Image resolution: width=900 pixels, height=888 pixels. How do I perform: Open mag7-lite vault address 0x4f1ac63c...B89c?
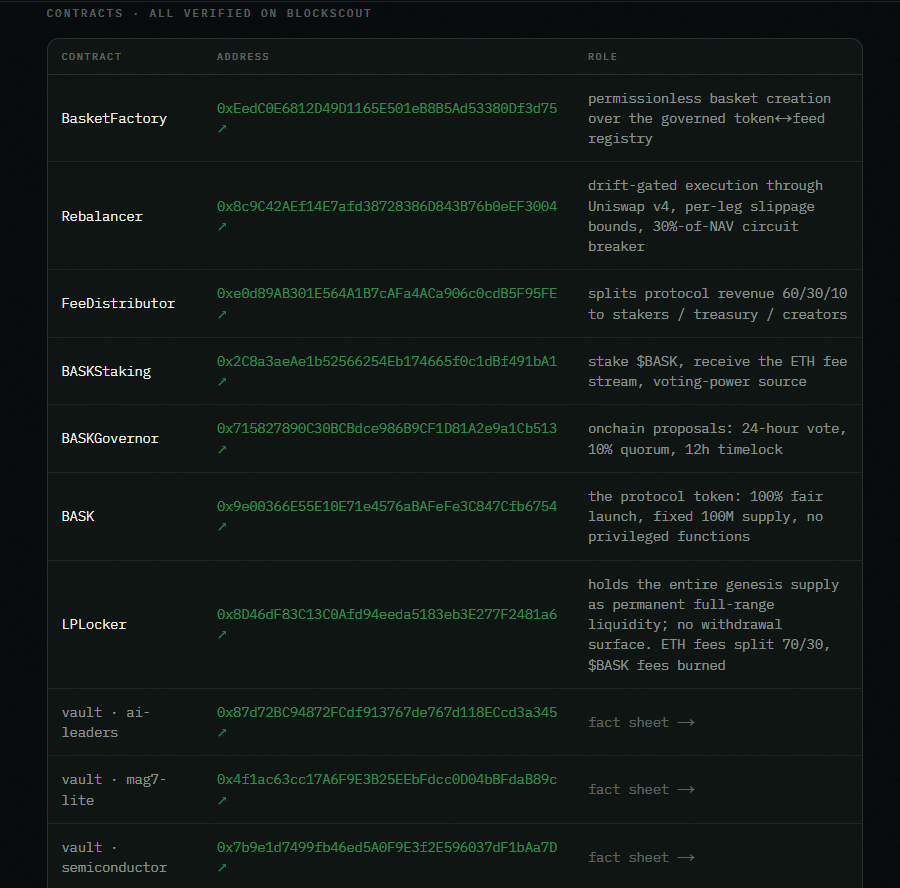(387, 780)
